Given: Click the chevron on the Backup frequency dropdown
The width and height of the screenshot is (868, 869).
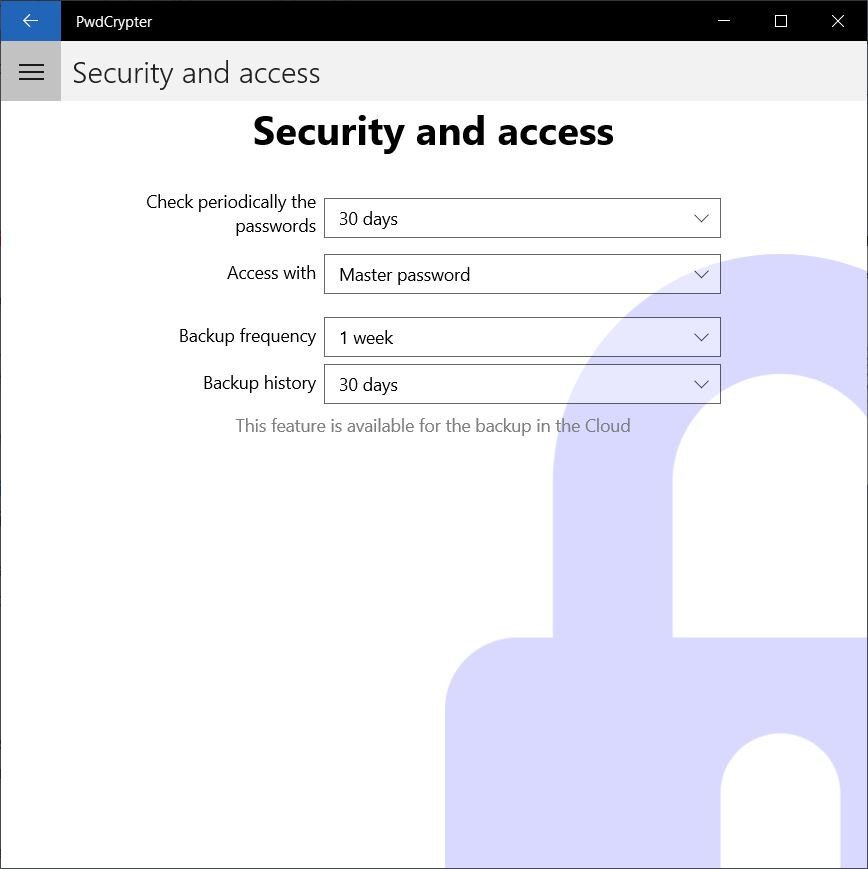Looking at the screenshot, I should click(701, 337).
